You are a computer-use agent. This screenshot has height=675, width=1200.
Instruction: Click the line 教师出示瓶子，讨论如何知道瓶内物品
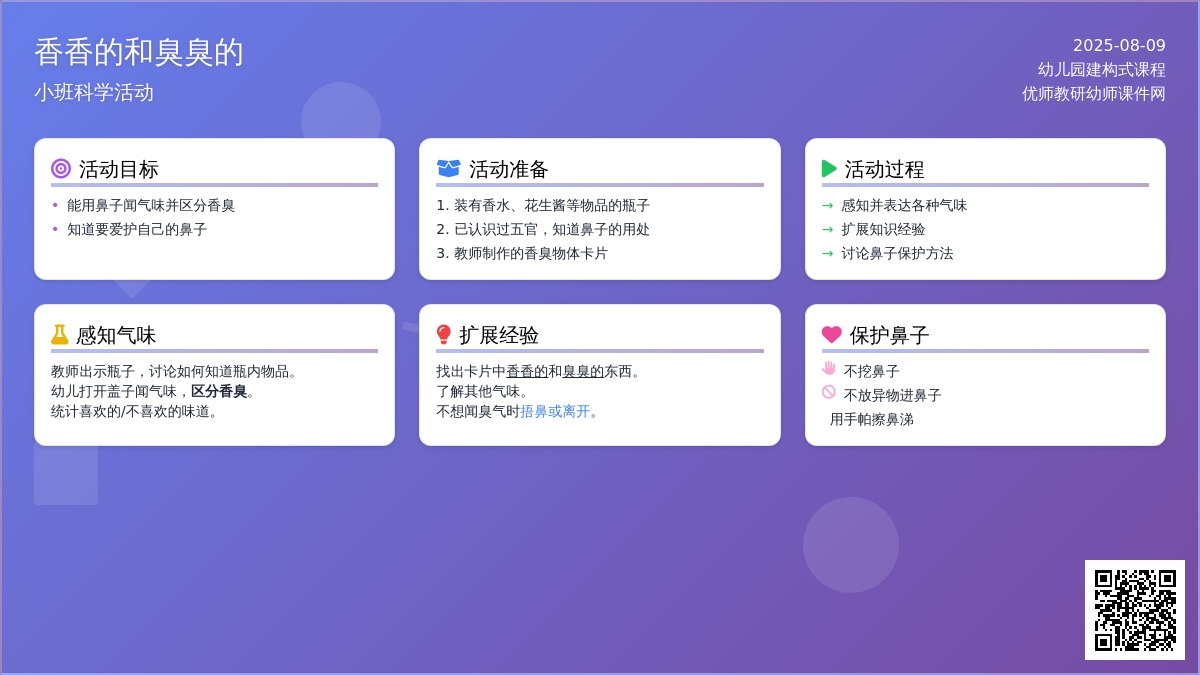(x=177, y=371)
